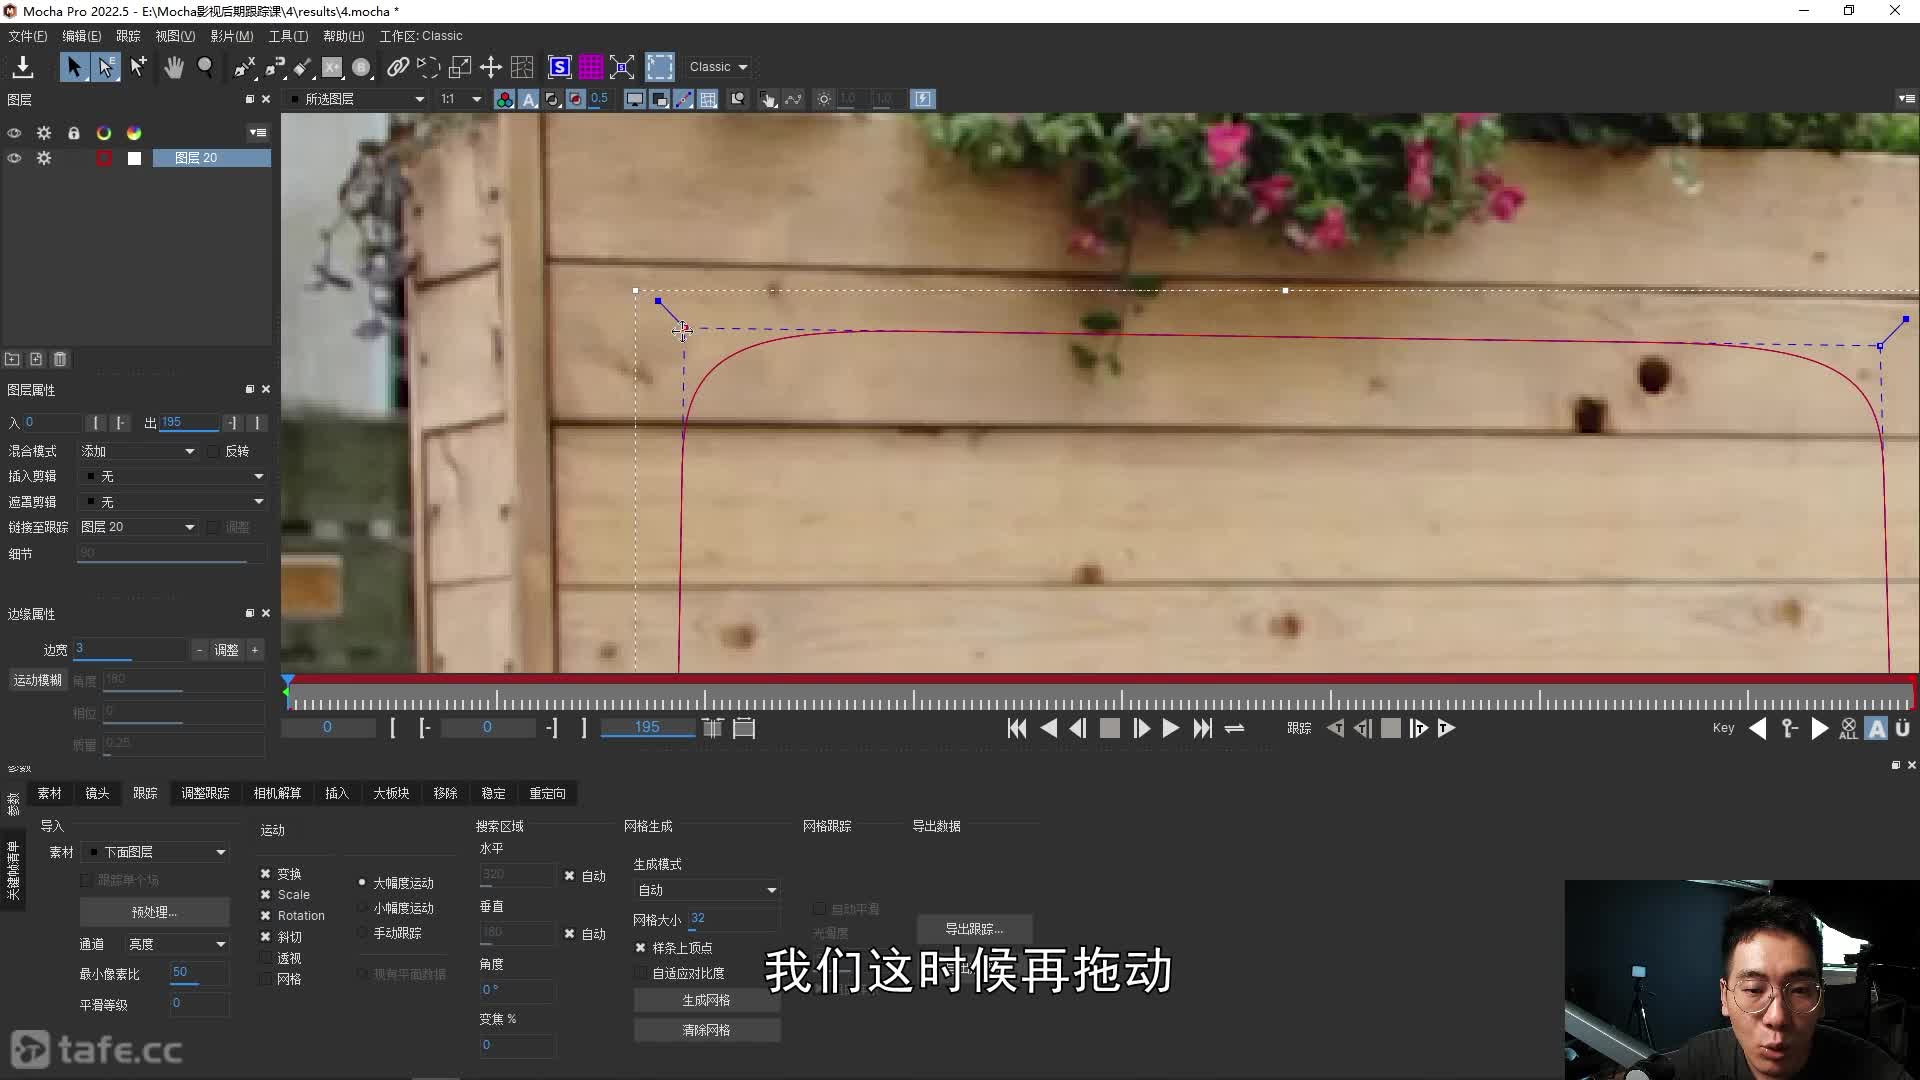This screenshot has height=1080, width=1920.
Task: Toggle the magenta Grid display icon
Action: tap(591, 67)
